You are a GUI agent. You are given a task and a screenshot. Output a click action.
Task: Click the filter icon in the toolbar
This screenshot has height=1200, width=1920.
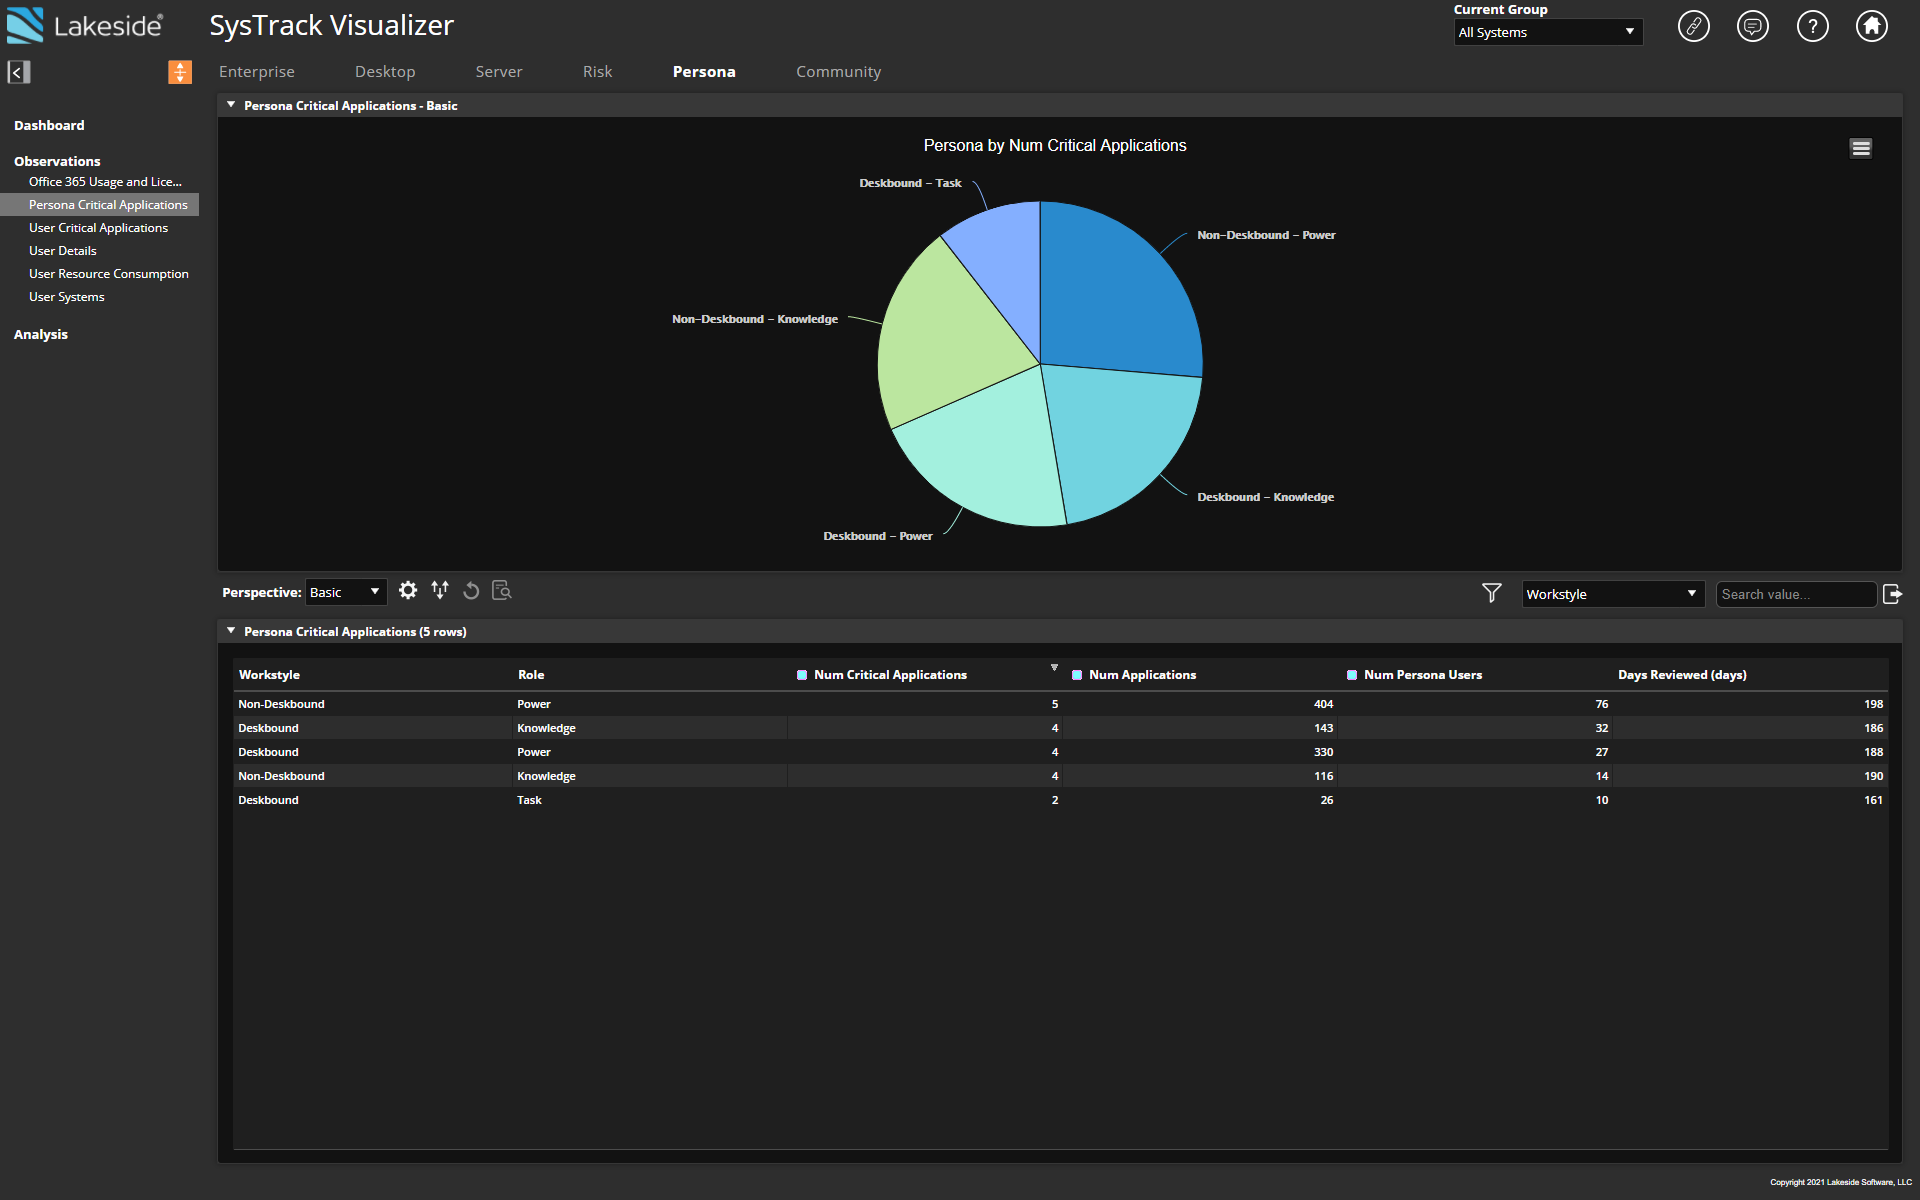coord(1491,592)
